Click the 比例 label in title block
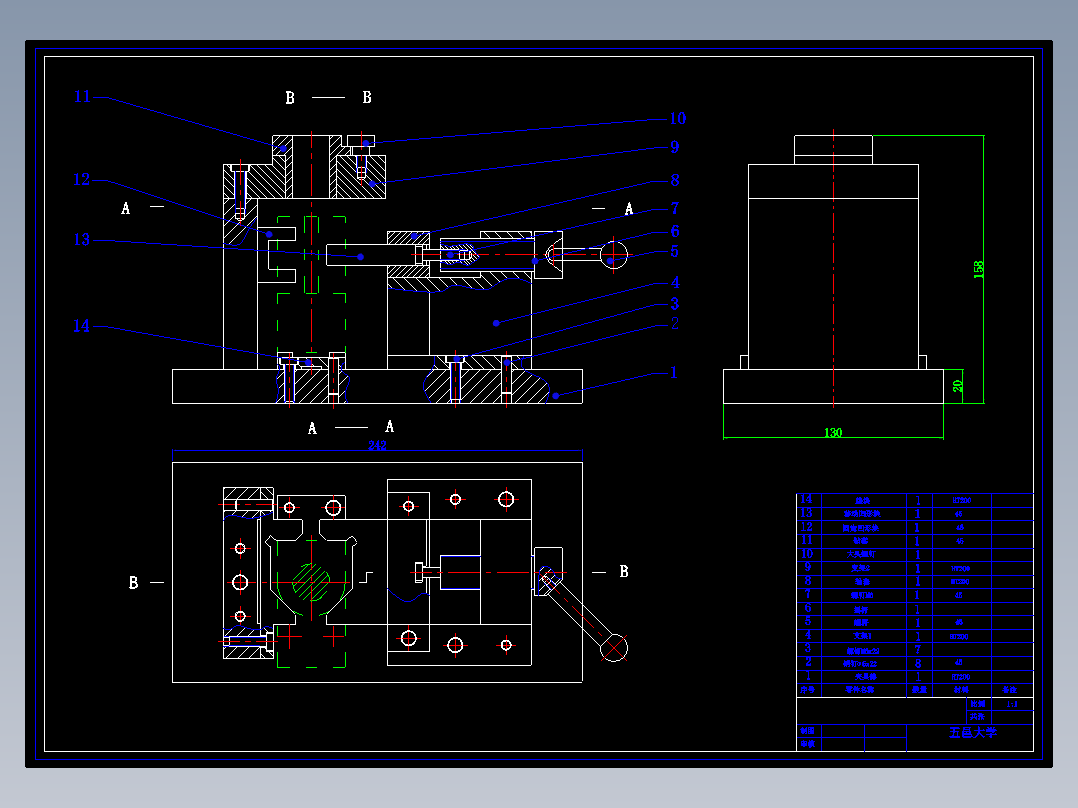This screenshot has width=1078, height=808. point(977,704)
